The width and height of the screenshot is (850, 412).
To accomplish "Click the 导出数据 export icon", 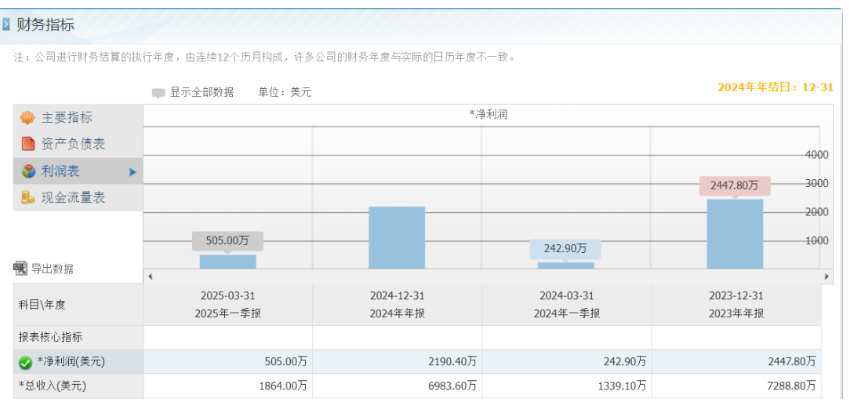I will point(20,268).
